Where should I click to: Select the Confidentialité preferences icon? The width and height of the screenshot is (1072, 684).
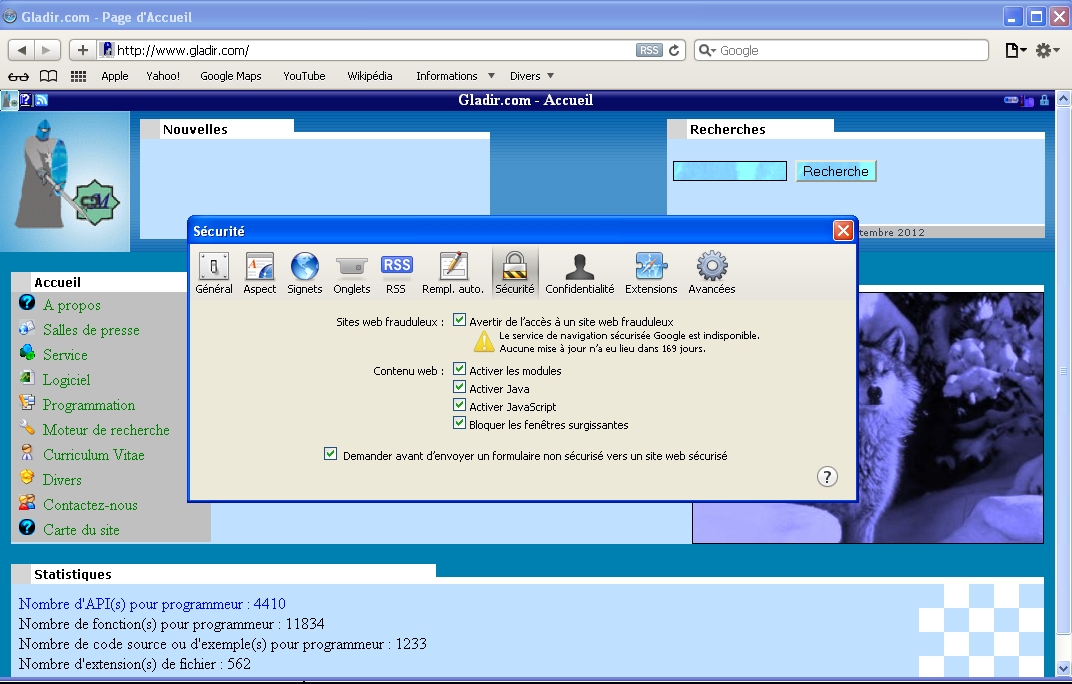click(579, 272)
